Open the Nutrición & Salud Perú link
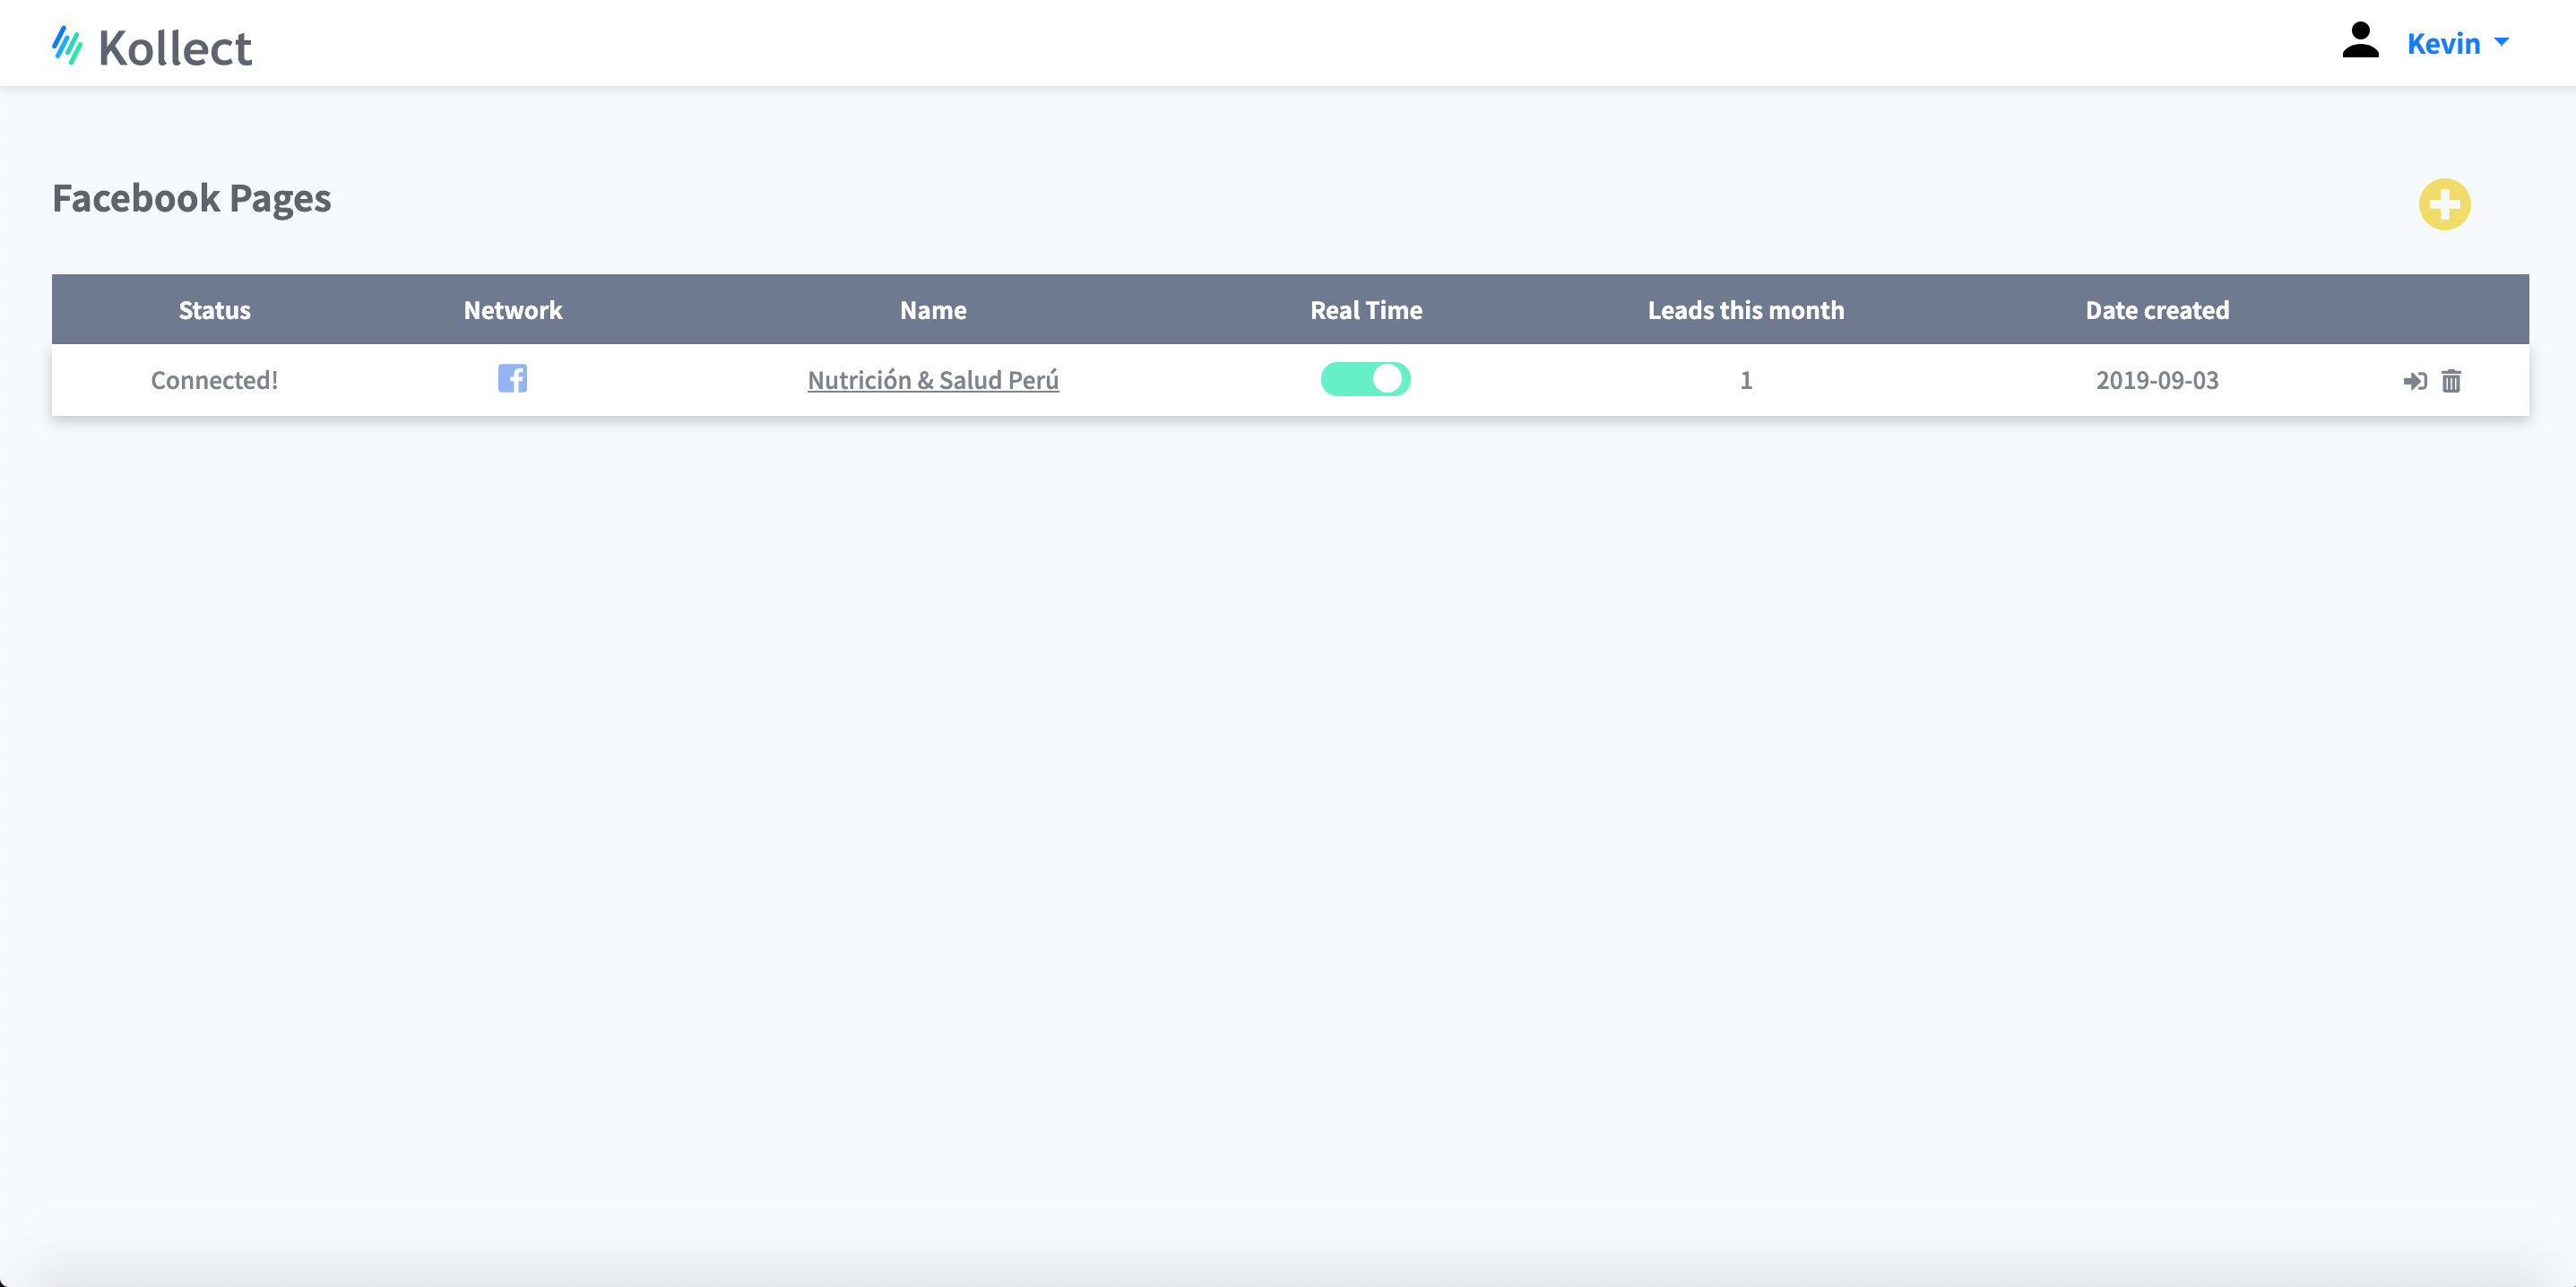The height and width of the screenshot is (1287, 2576). pos(932,380)
